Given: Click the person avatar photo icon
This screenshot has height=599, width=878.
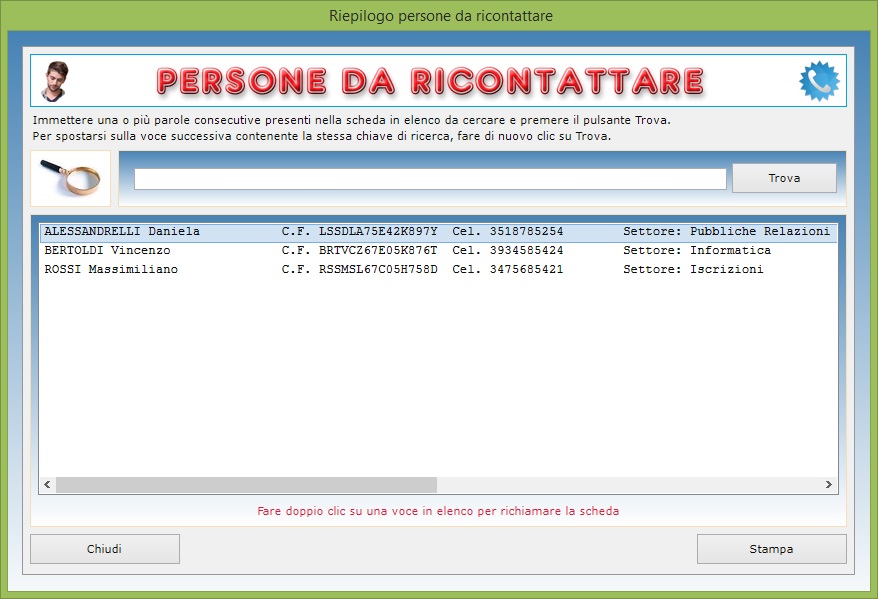Looking at the screenshot, I should click(55, 81).
